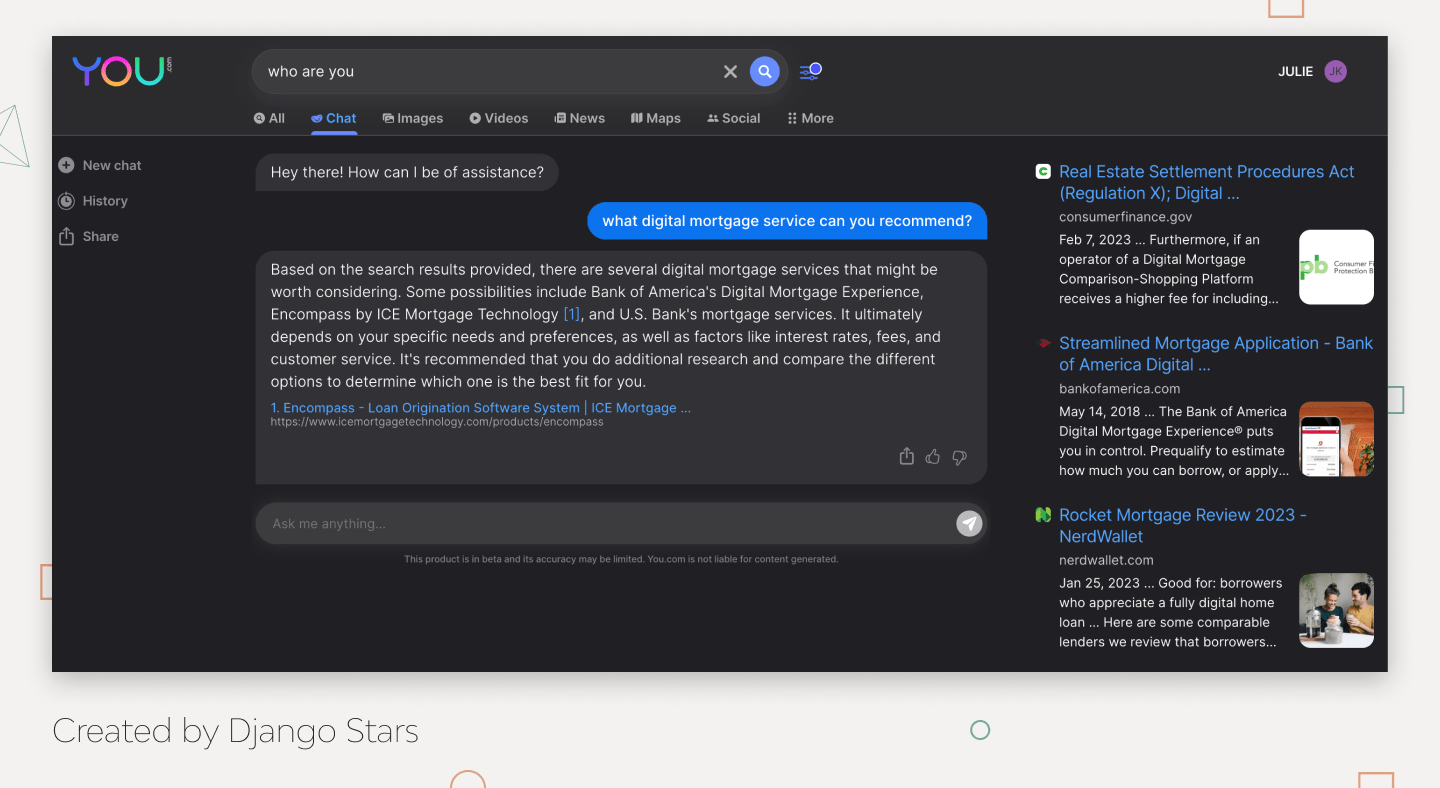Viewport: 1440px width, 788px height.
Task: Open the Videos tab
Action: coord(499,118)
